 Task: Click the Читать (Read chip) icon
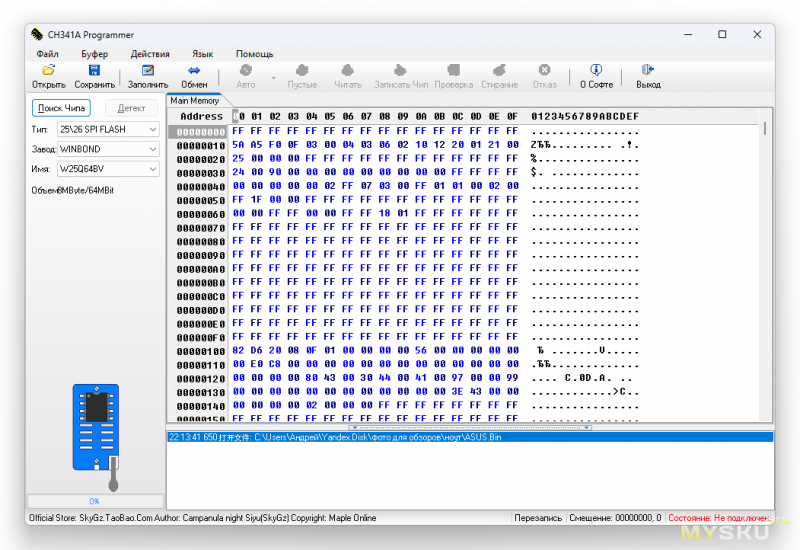tap(348, 71)
